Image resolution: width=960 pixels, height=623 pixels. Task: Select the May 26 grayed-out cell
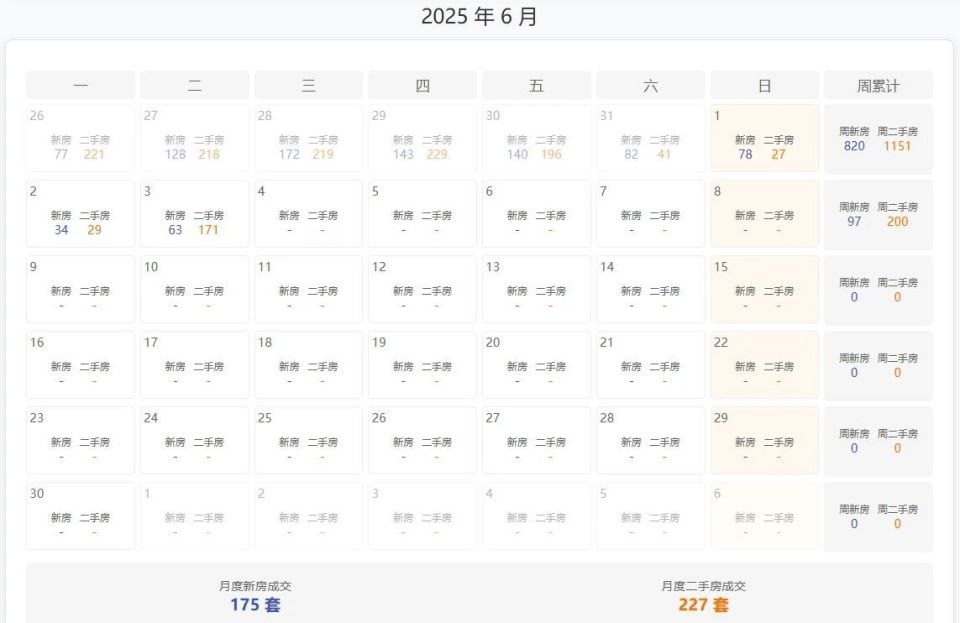pos(80,138)
